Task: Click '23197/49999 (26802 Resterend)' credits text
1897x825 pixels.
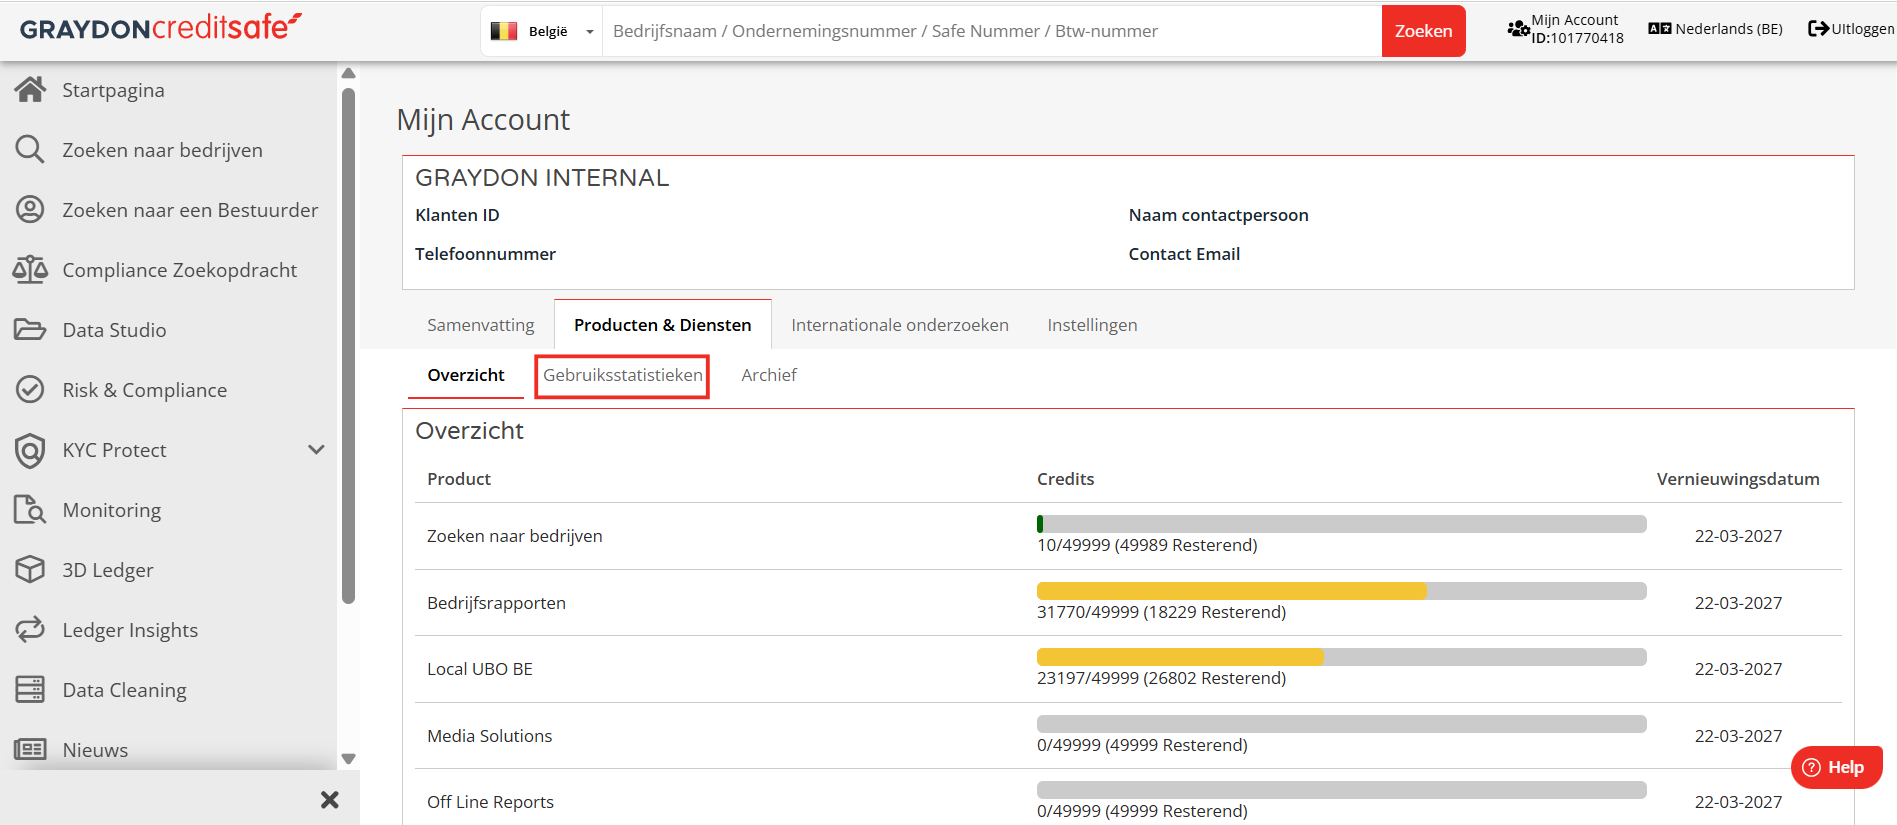Action: pos(1161,678)
